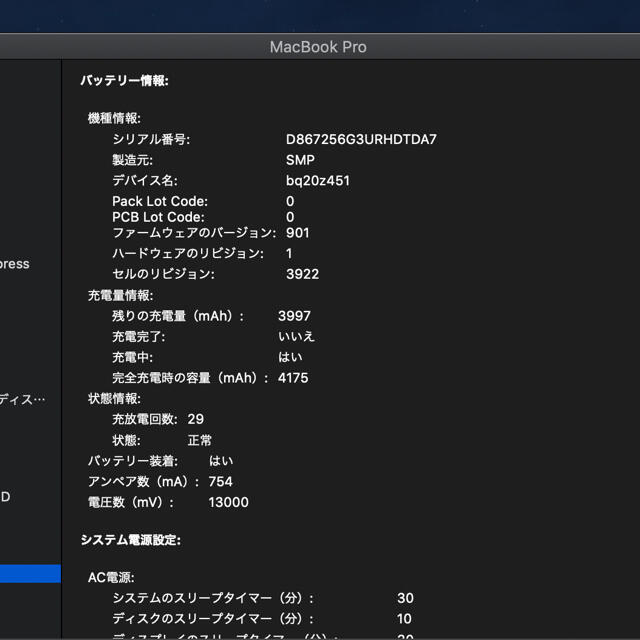The image size is (640, 640).
Task: Select system sleep timer value 30
Action: (x=405, y=598)
